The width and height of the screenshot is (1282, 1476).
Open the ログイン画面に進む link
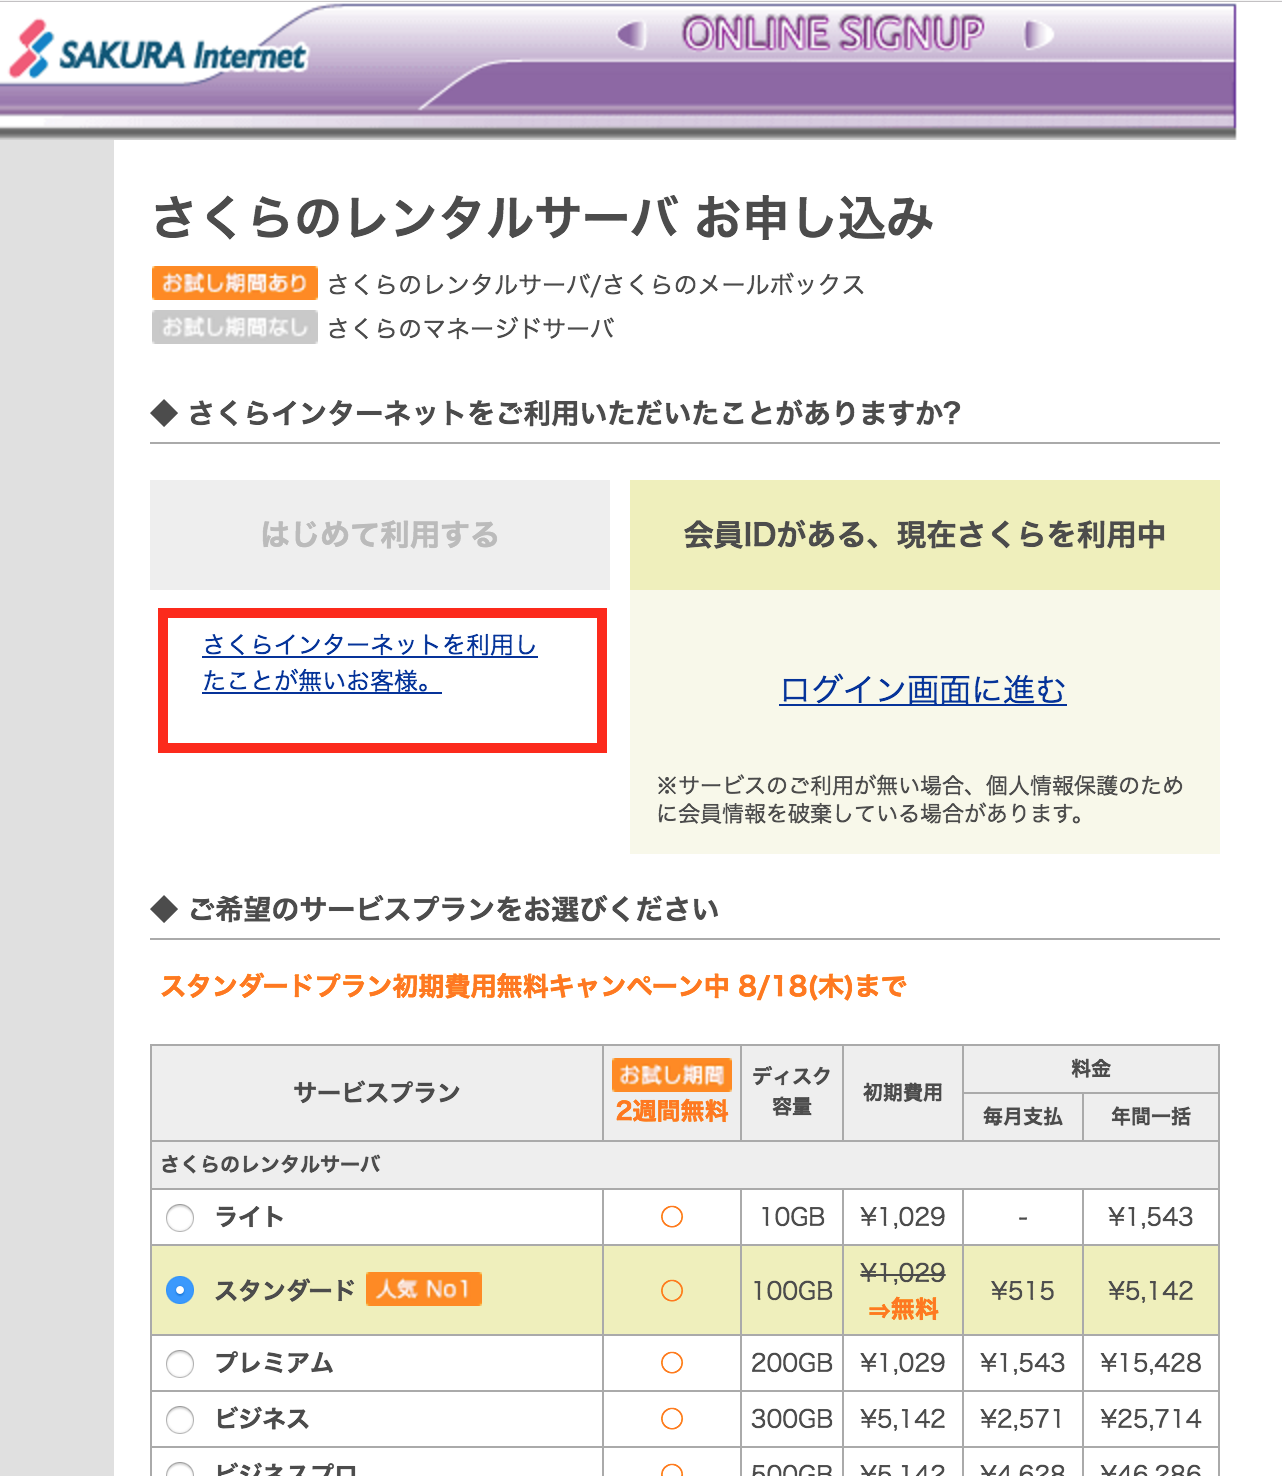click(923, 690)
